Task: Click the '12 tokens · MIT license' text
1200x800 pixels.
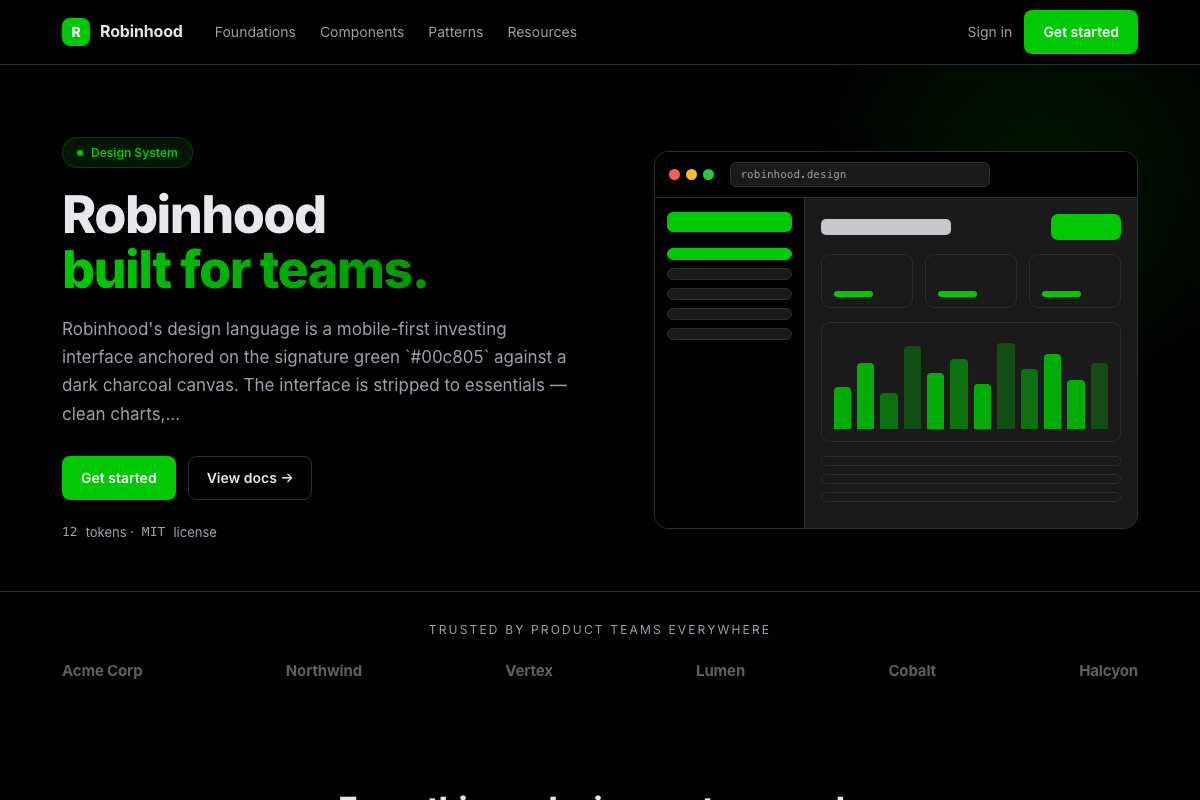Action: tap(139, 532)
